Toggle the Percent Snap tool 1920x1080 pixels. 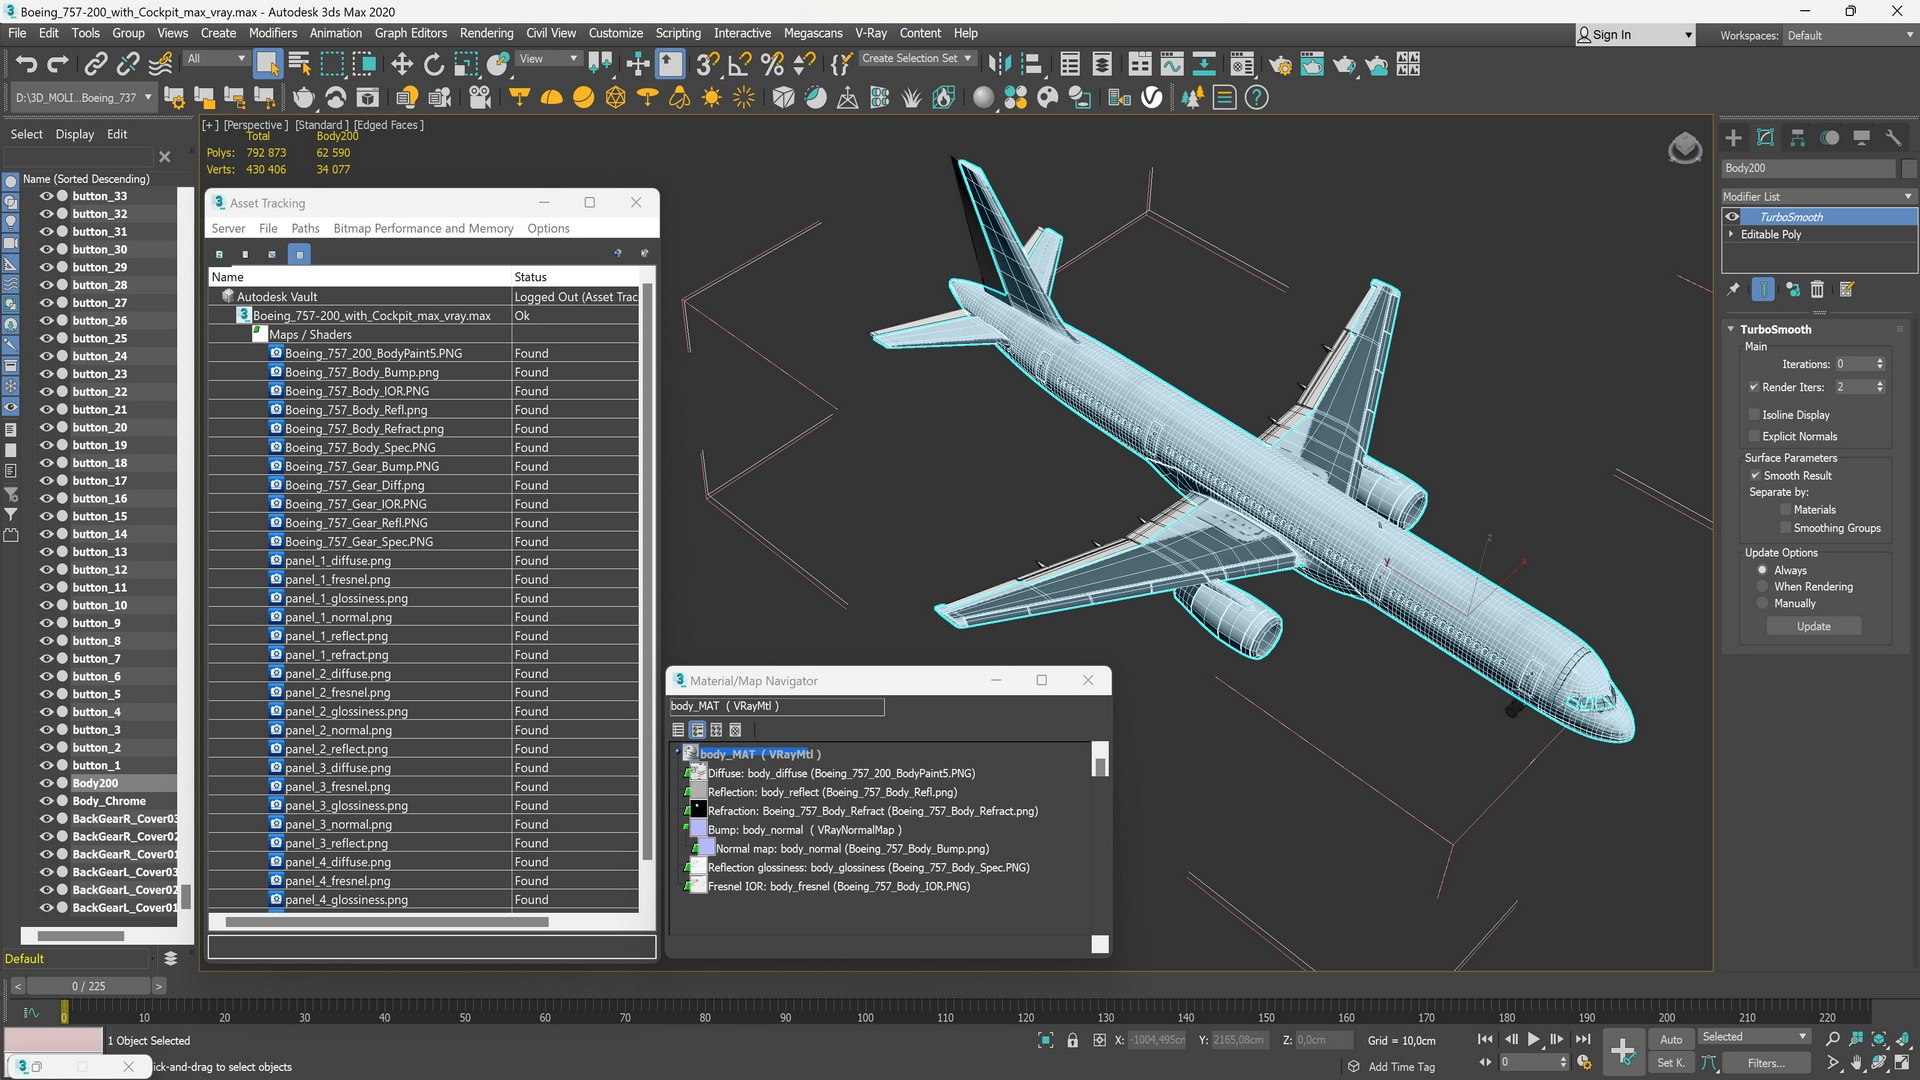pyautogui.click(x=772, y=65)
